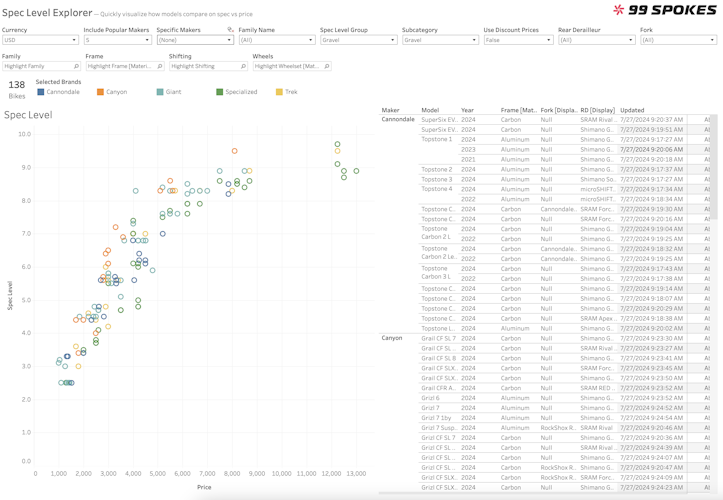
Task: Select the Specialized legend label
Action: pos(241,92)
